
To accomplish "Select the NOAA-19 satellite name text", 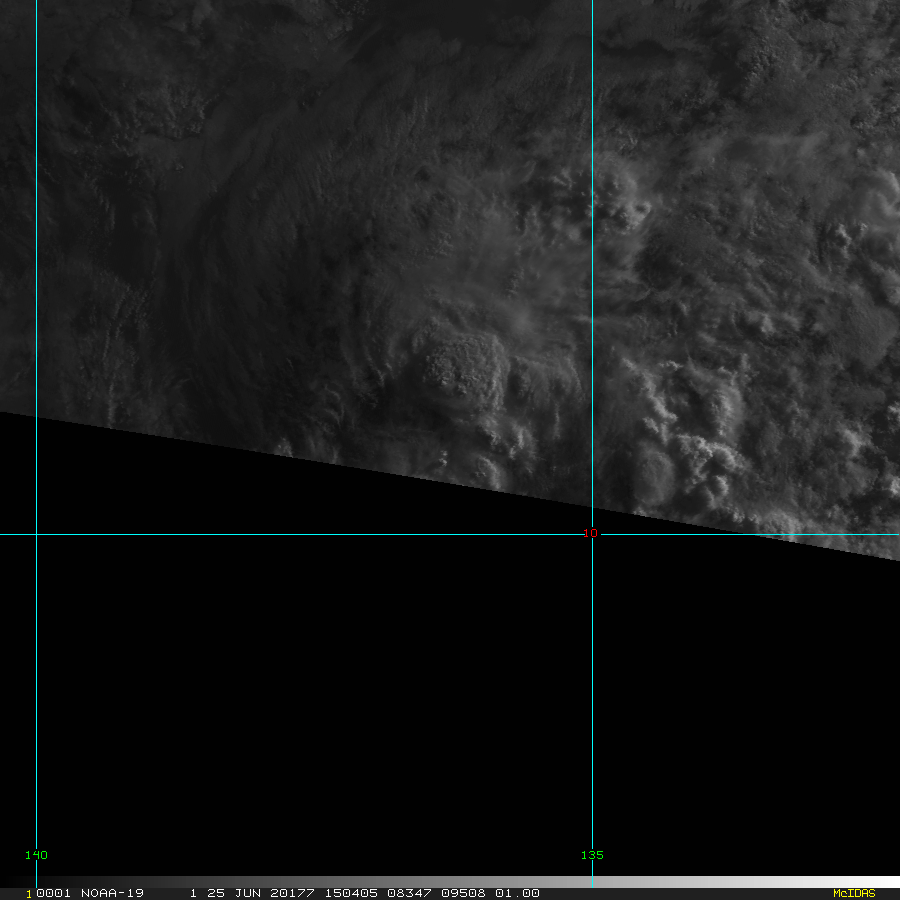I will 113,893.
